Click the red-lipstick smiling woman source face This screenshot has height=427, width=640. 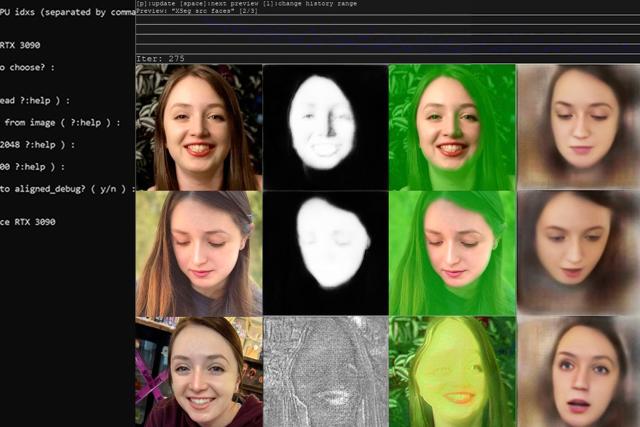click(x=198, y=127)
